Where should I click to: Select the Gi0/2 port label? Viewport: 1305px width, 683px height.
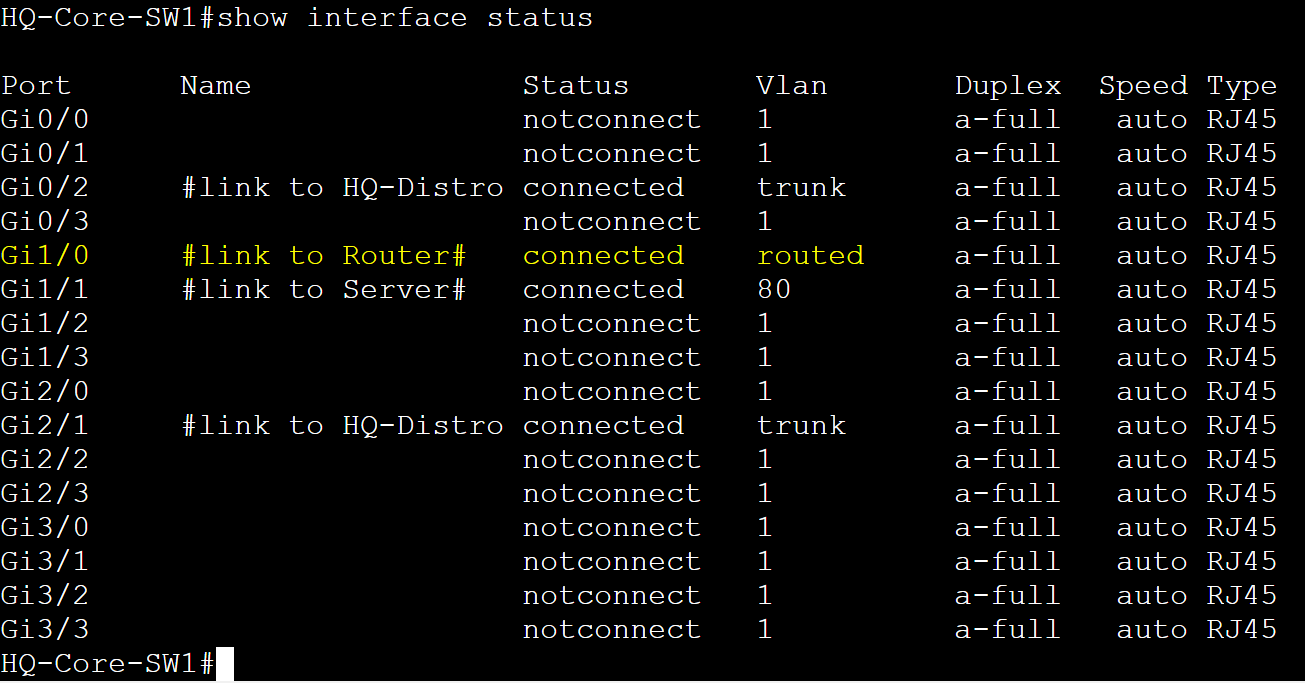[x=44, y=187]
